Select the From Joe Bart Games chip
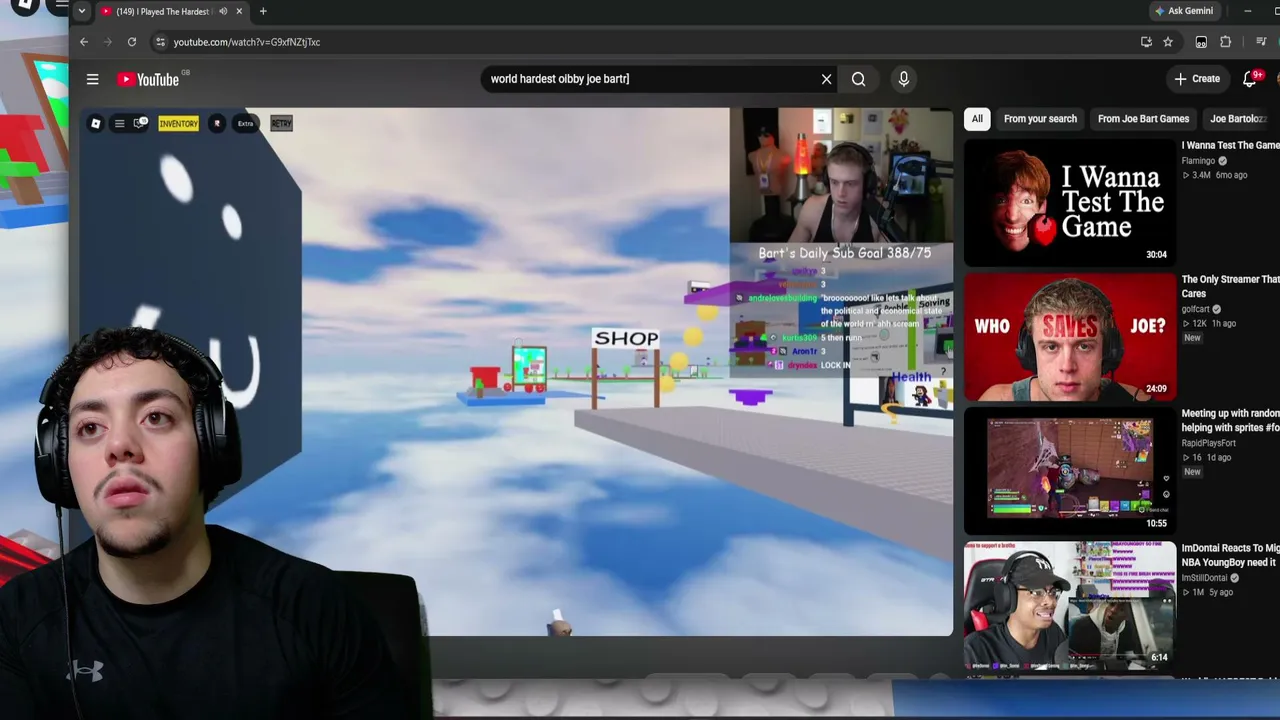 tap(1143, 119)
